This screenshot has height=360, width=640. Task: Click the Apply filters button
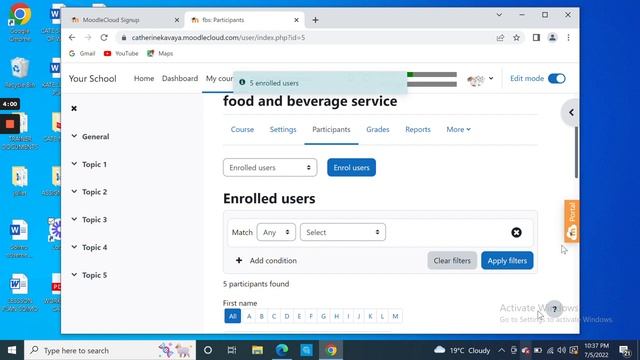coord(507,260)
